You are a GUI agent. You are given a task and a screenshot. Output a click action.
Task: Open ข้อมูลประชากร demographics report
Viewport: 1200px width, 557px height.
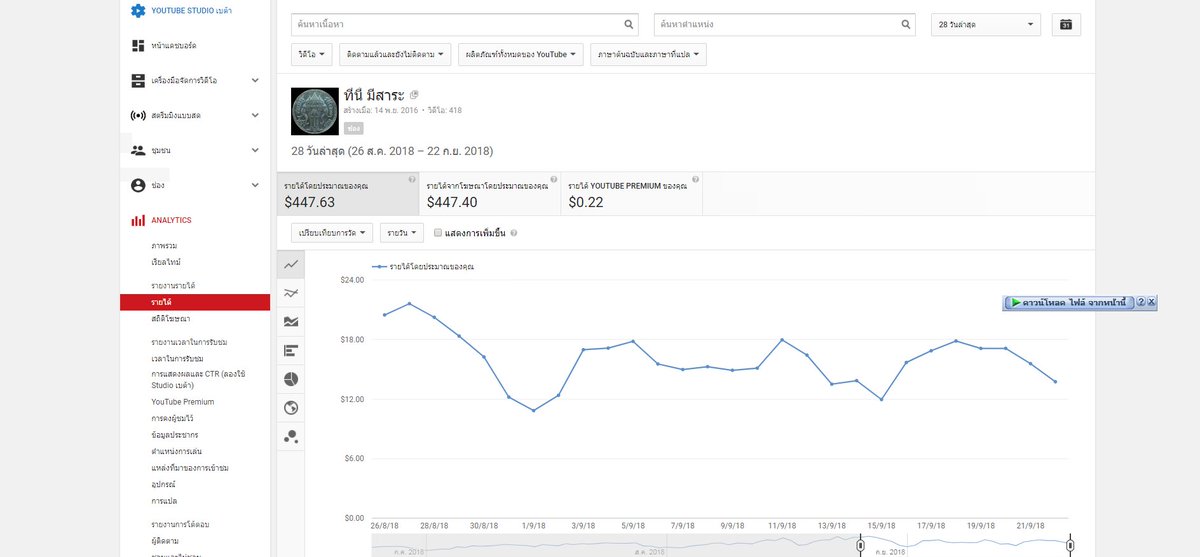[x=175, y=435]
